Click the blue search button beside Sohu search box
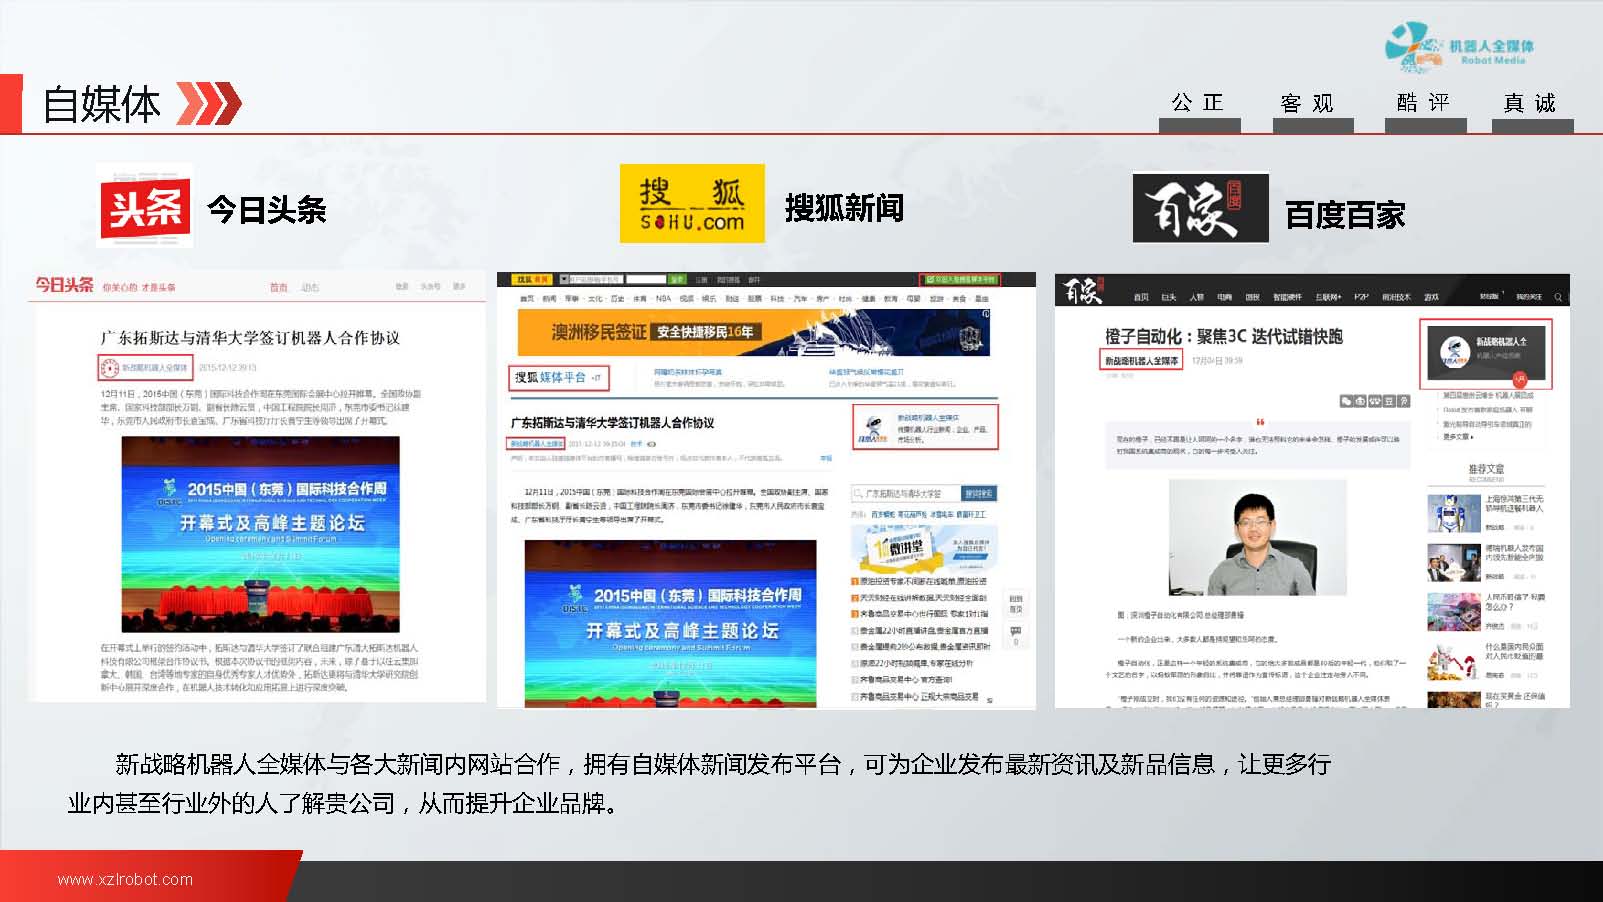1603x902 pixels. point(978,494)
